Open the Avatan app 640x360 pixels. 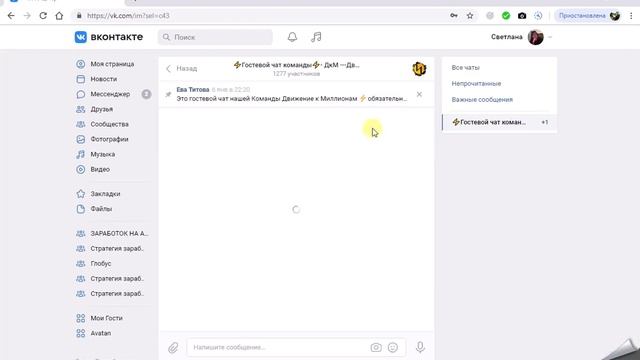(93, 333)
